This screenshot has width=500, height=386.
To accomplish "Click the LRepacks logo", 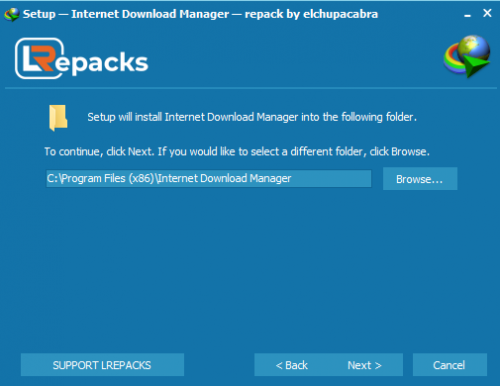I will coord(82,59).
